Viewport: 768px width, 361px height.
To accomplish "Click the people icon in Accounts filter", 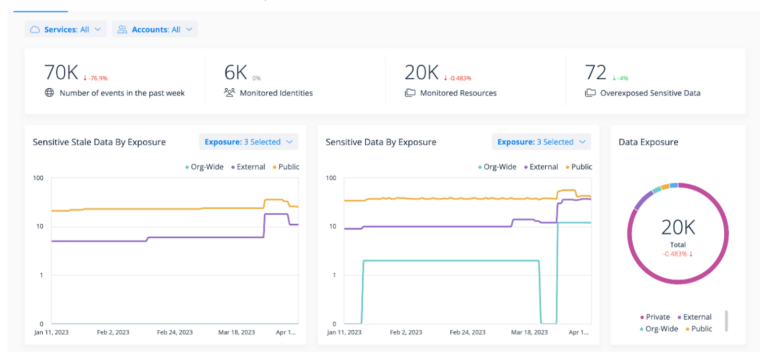I will (x=122, y=29).
